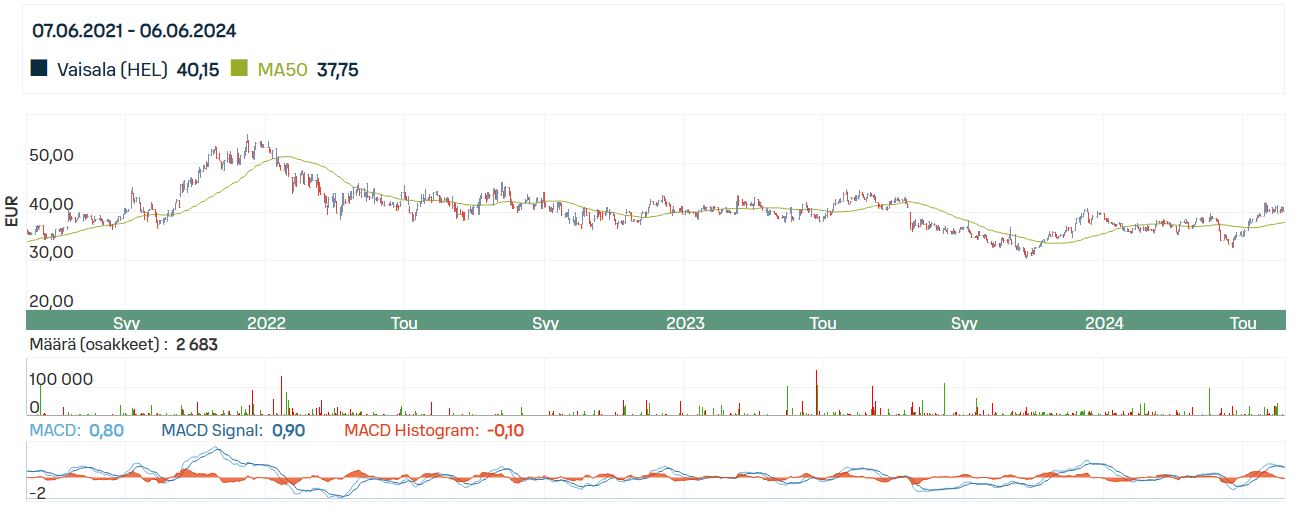1298x525 pixels.
Task: Click the MACD Histogram label
Action: click(410, 431)
